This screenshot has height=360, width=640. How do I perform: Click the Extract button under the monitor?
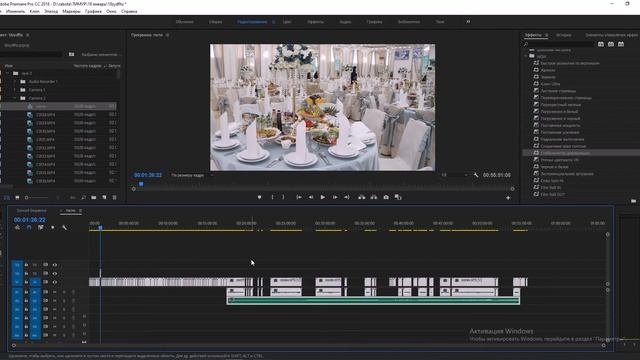374,197
